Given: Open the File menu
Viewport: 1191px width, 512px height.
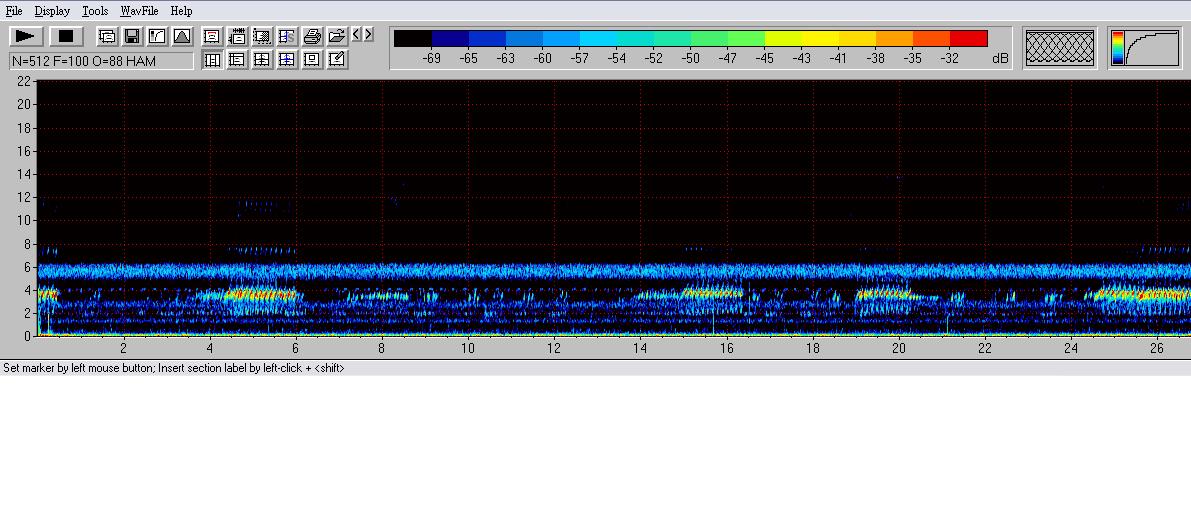Looking at the screenshot, I should tap(14, 11).
